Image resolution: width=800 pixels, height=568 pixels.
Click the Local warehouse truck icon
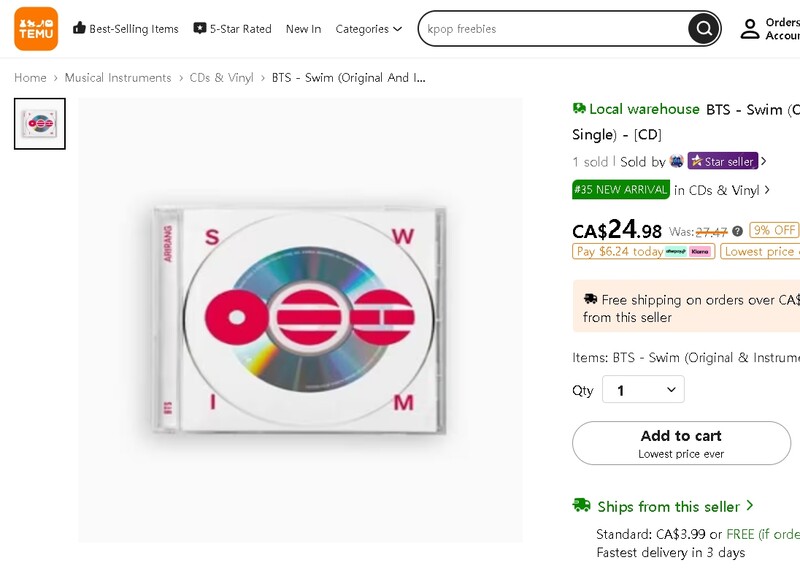pyautogui.click(x=579, y=108)
